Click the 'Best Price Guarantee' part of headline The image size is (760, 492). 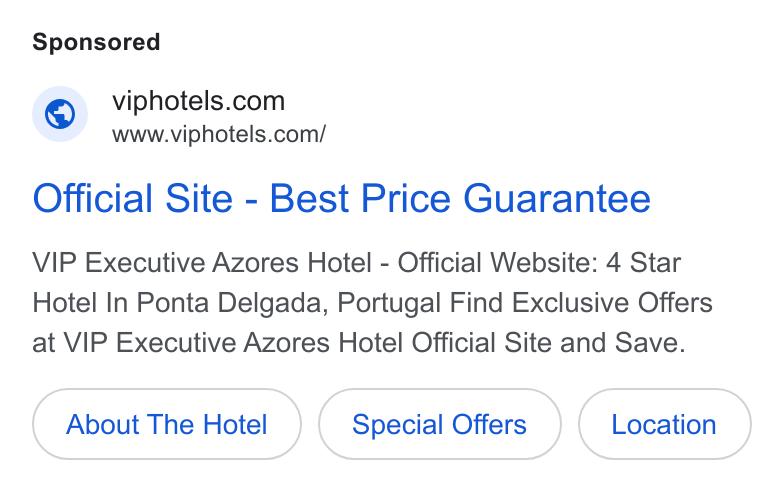(460, 198)
